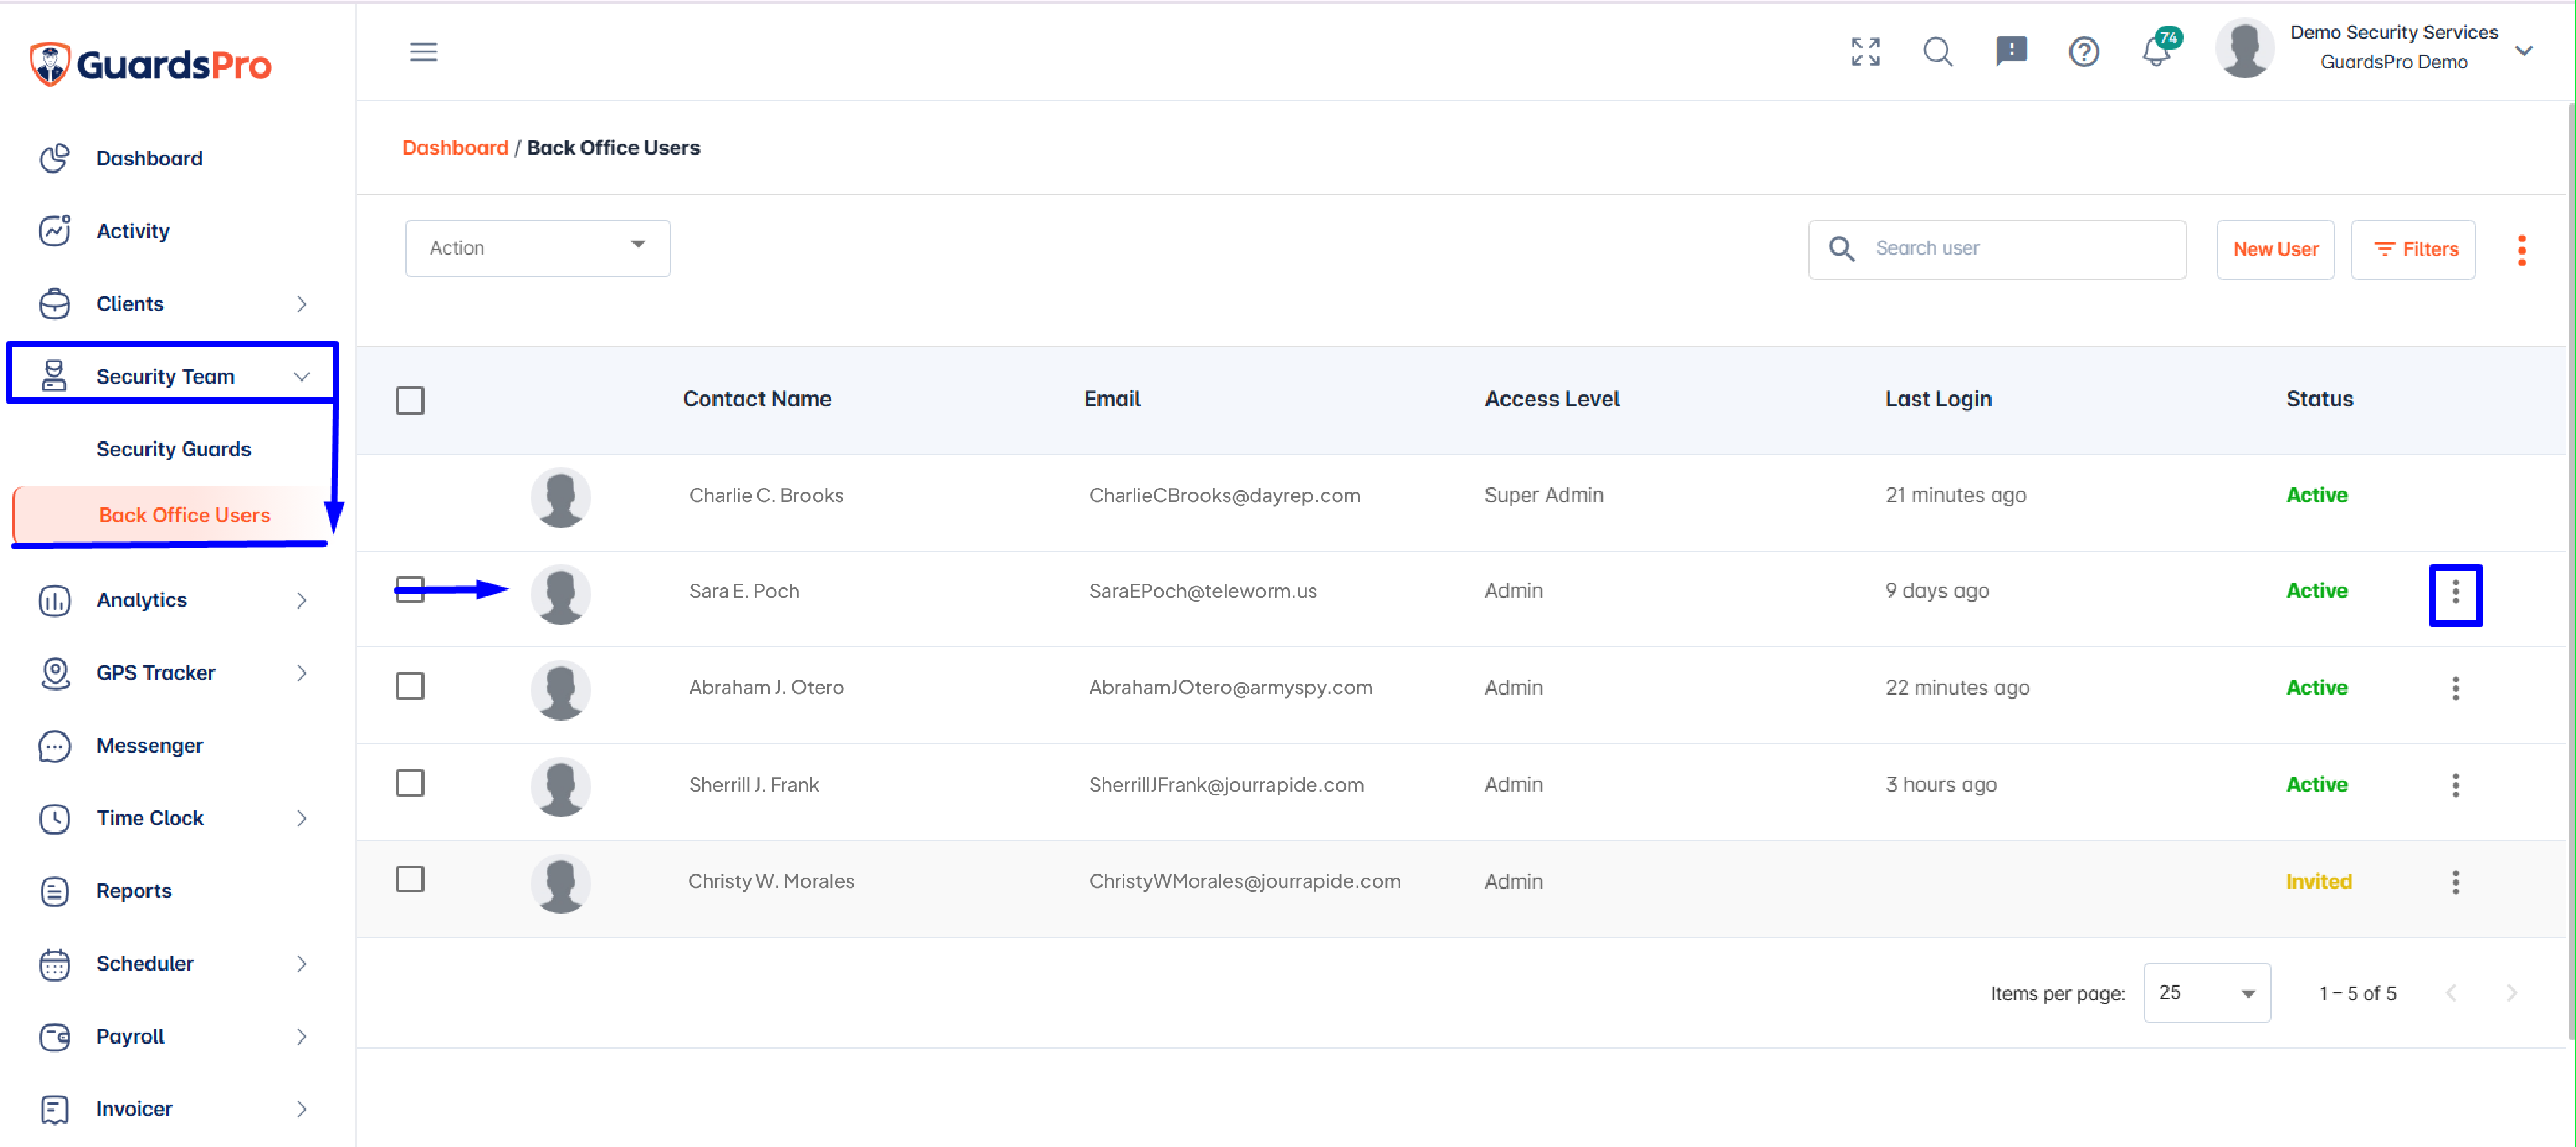The width and height of the screenshot is (2576, 1147).
Task: Open Messenger in the sidebar
Action: coord(149,746)
